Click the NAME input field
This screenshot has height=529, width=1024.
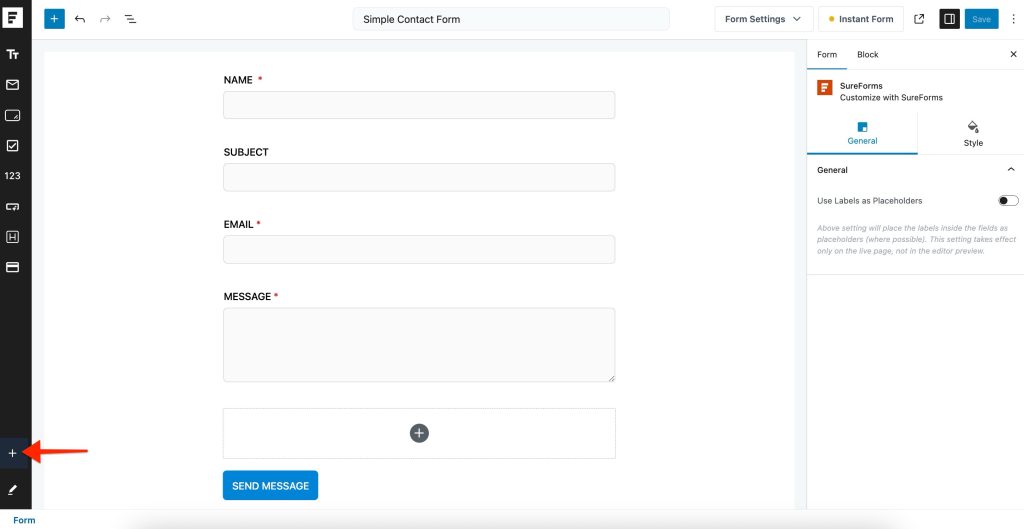click(419, 105)
